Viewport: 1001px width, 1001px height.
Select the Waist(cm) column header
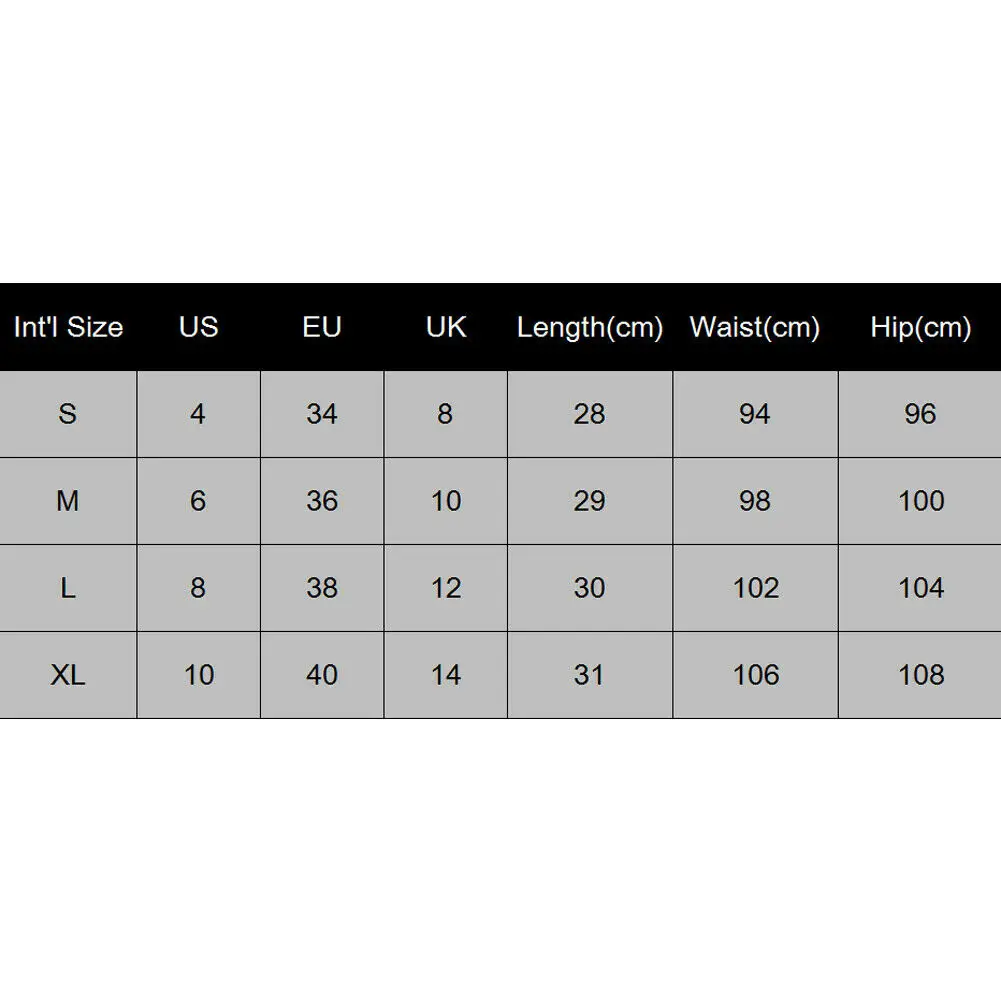[x=755, y=327]
